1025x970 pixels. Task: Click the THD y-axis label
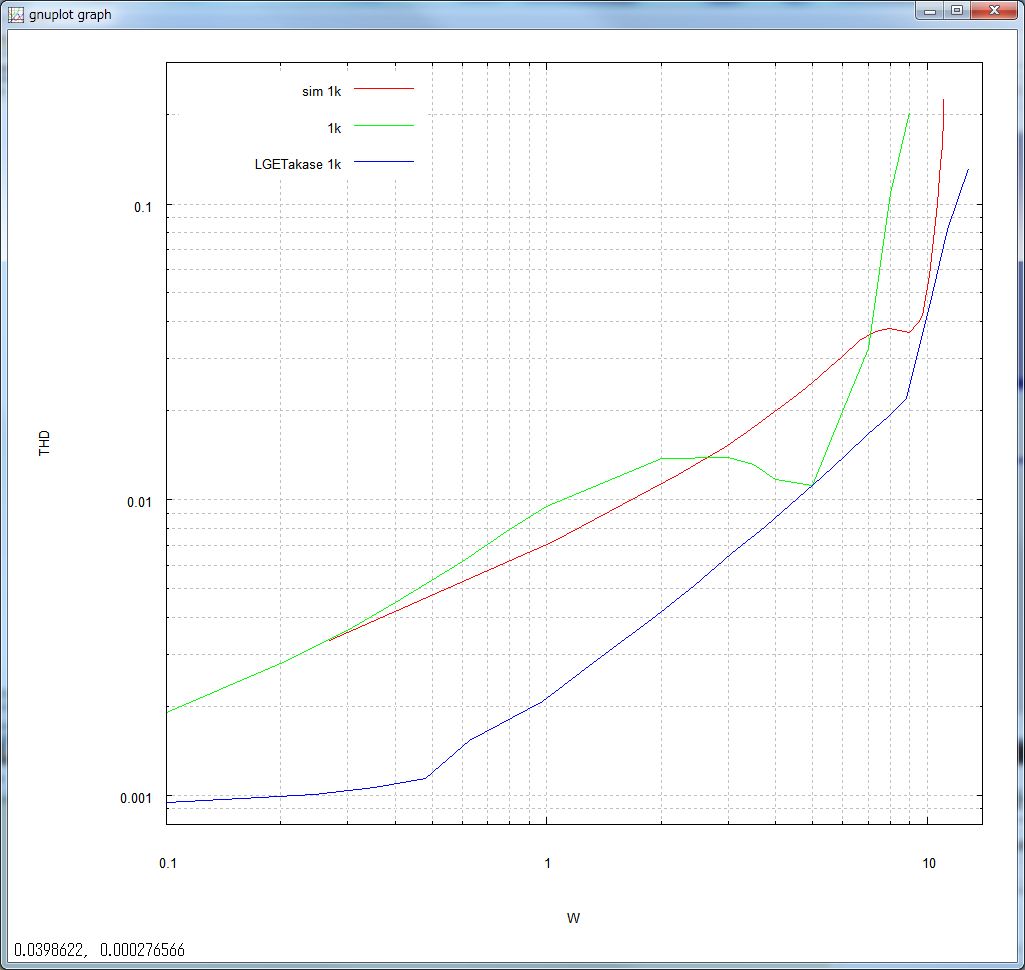[x=44, y=445]
